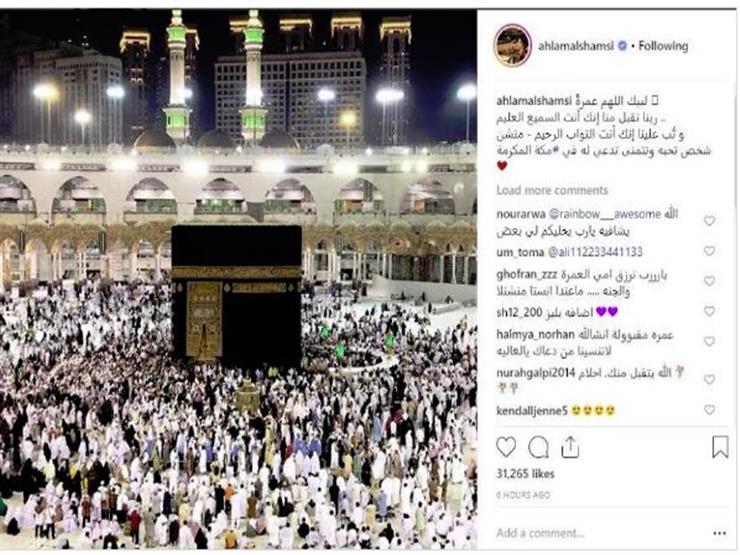Like kendalljenne5's comment heart

tap(709, 410)
